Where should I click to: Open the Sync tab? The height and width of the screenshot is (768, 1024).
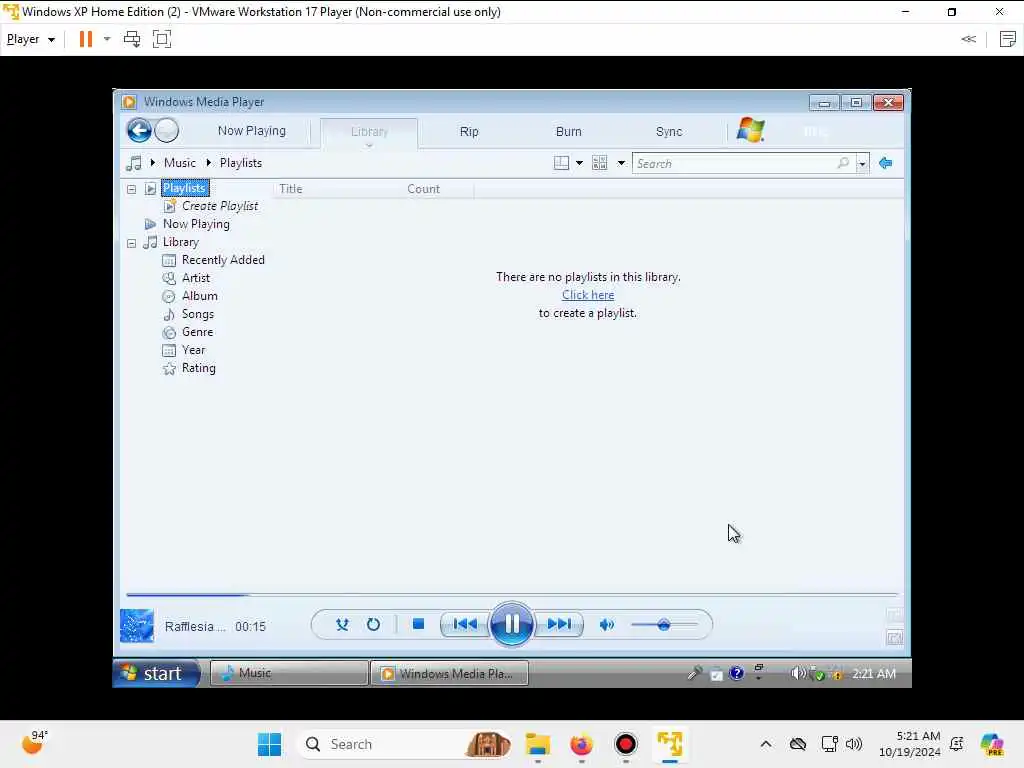coord(669,131)
